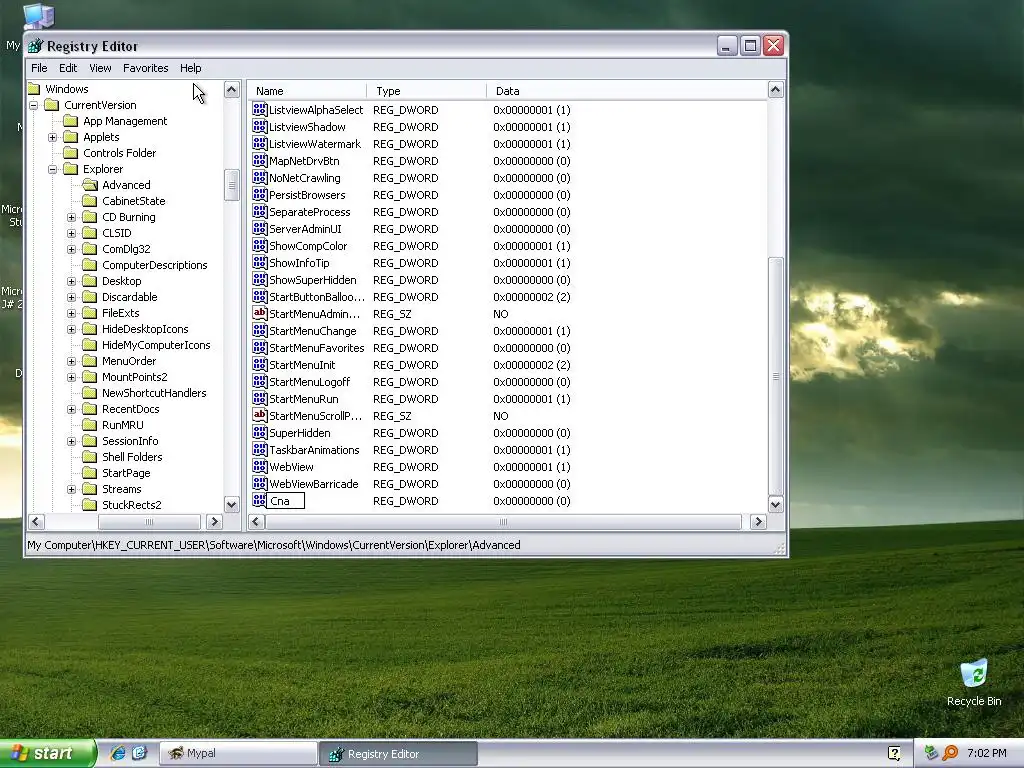Expand the Streams node
The image size is (1024, 768).
(x=71, y=489)
